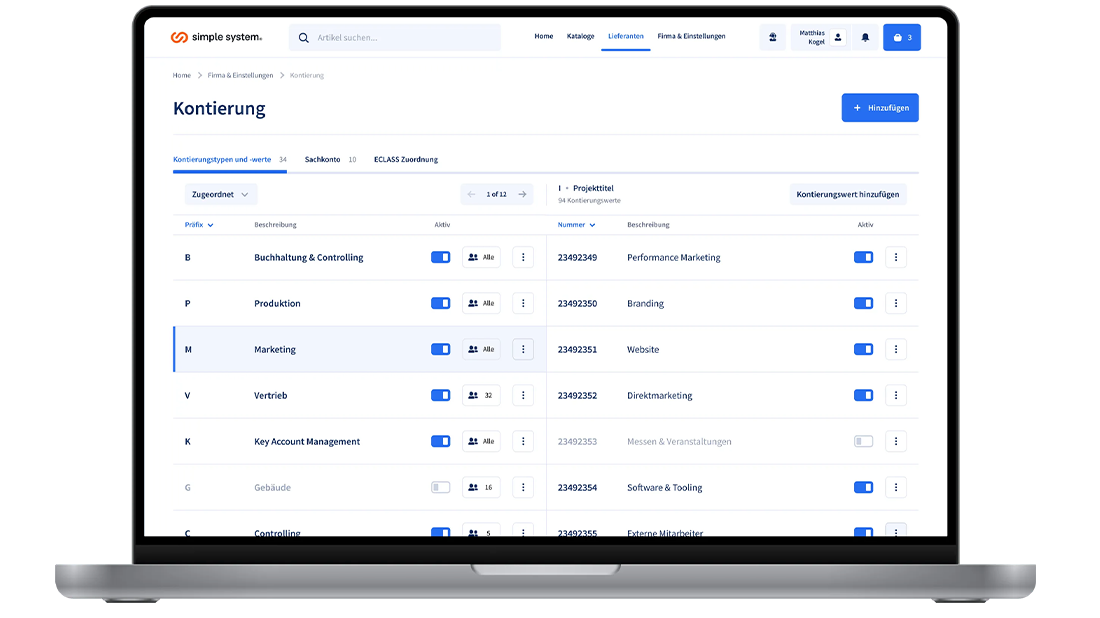The image size is (1100, 618).
Task: Enable the Messen & Veranstaltungen toggle
Action: [863, 441]
